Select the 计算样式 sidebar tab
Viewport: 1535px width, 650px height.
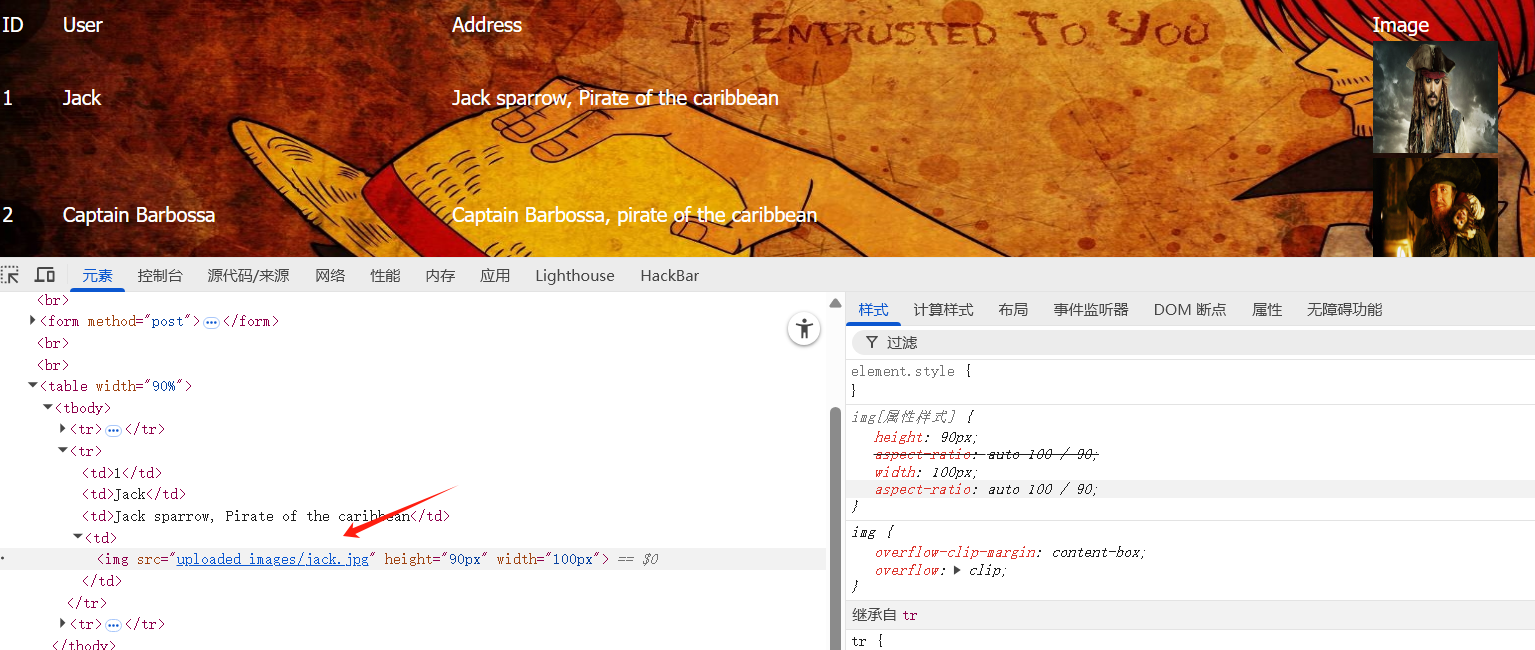[x=943, y=310]
